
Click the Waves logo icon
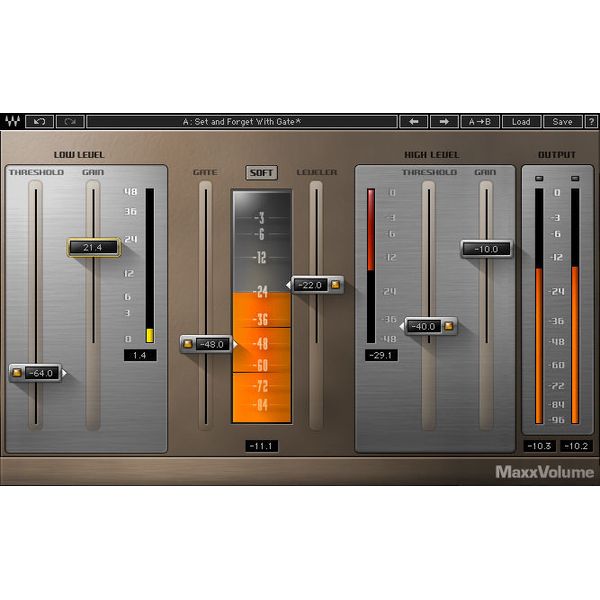click(x=12, y=122)
